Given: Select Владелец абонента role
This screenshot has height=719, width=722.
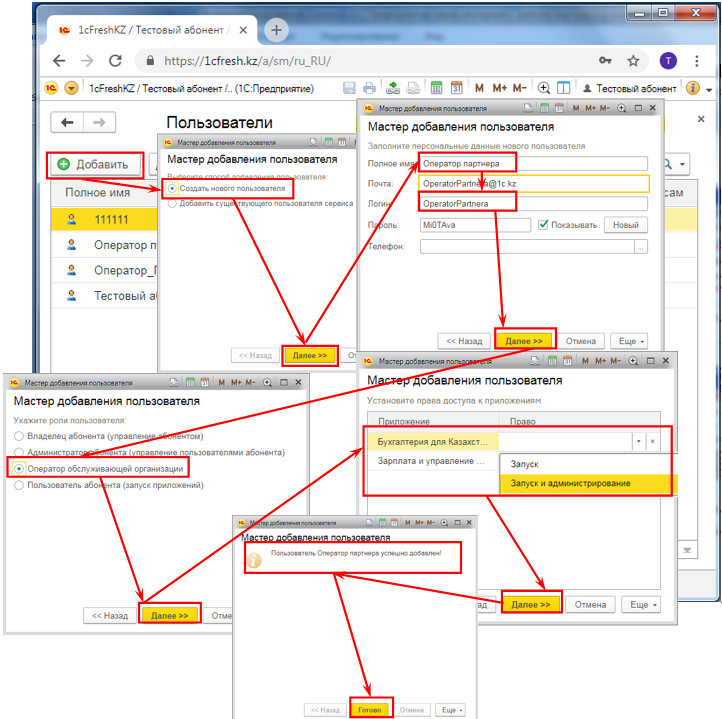Looking at the screenshot, I should (x=19, y=436).
